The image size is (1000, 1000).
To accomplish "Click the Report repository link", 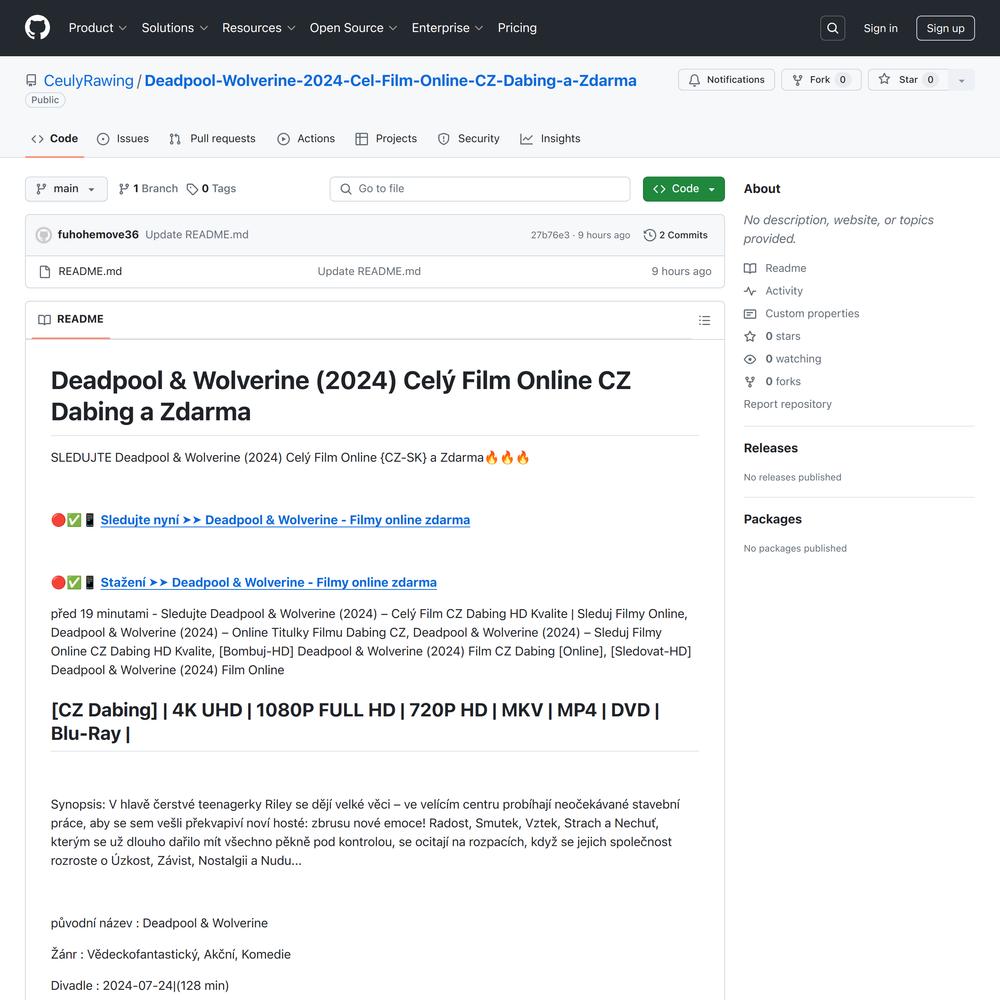I will tap(788, 404).
